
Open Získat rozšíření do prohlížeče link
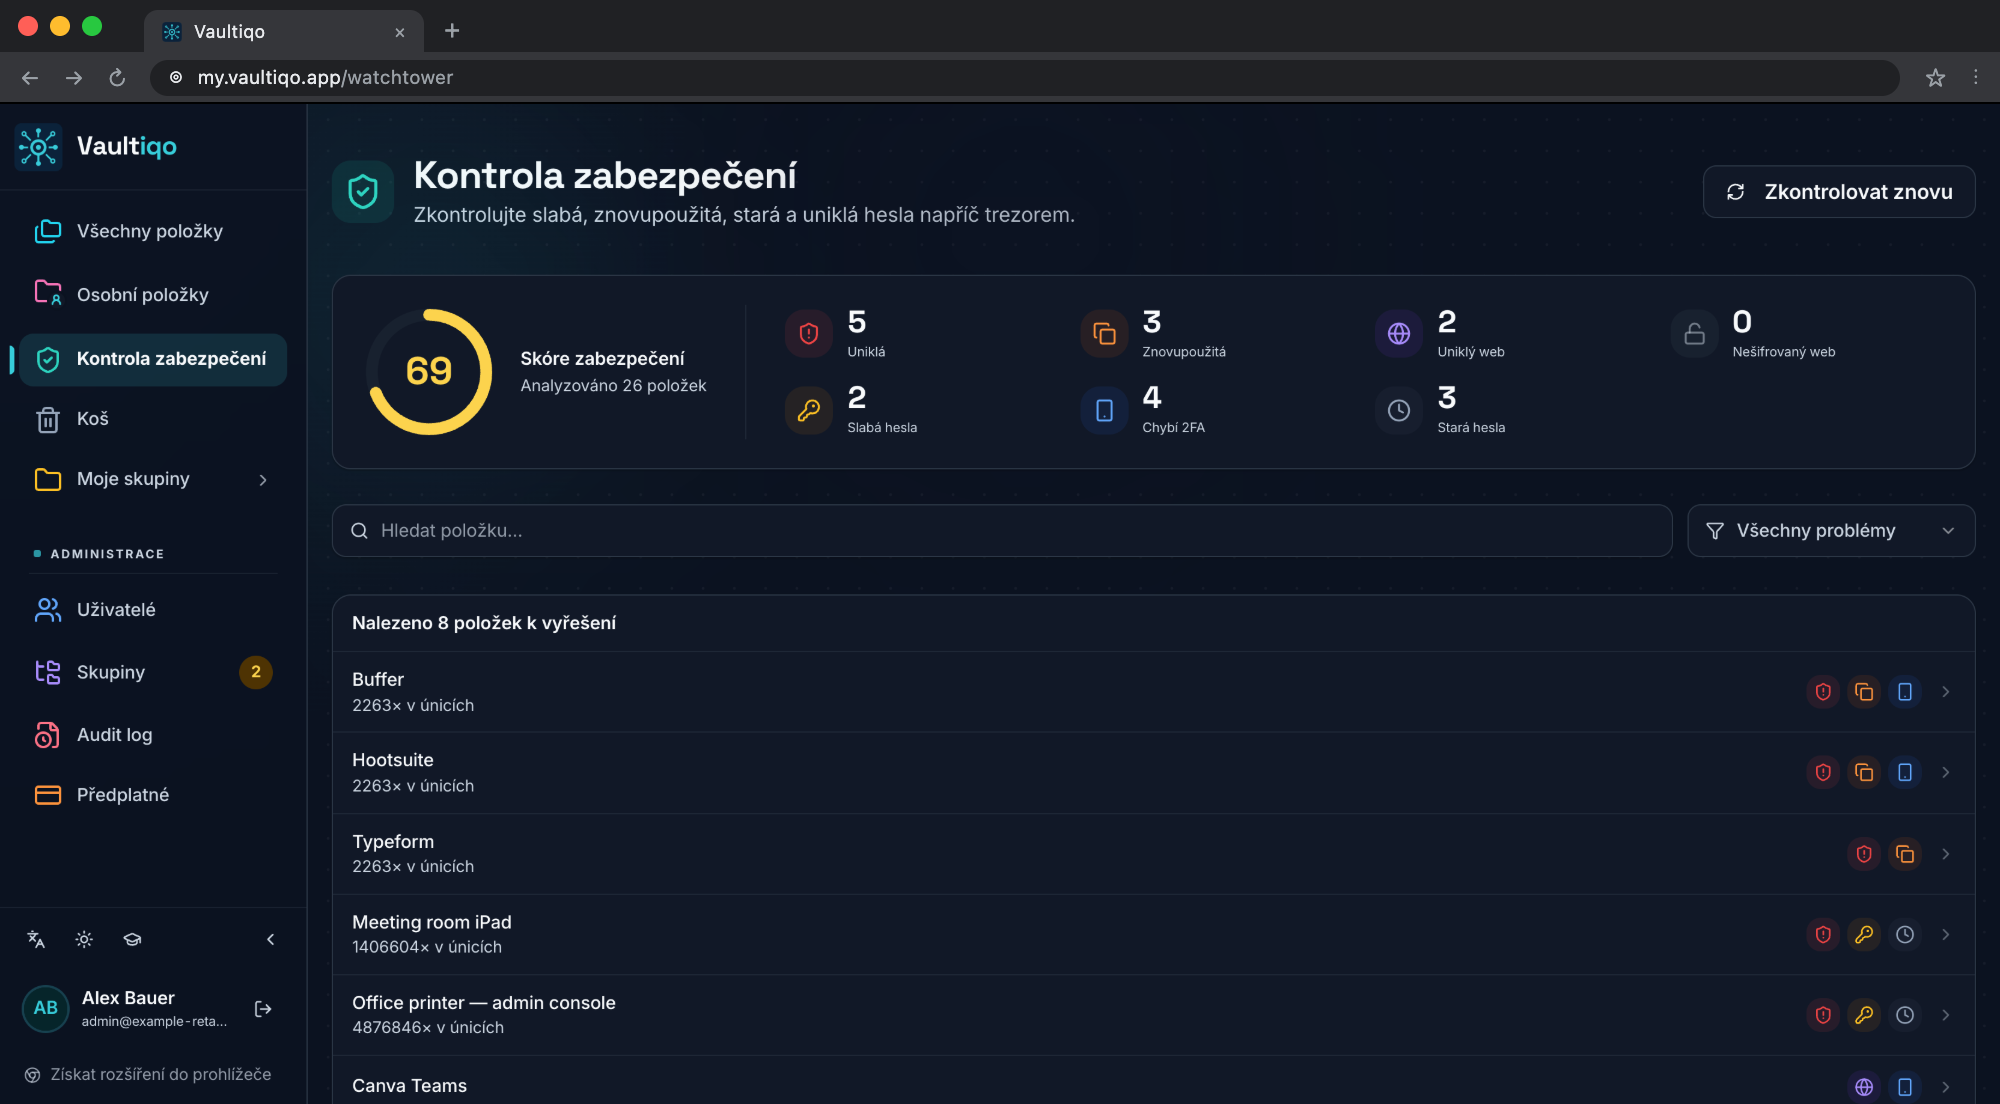pyautogui.click(x=148, y=1075)
